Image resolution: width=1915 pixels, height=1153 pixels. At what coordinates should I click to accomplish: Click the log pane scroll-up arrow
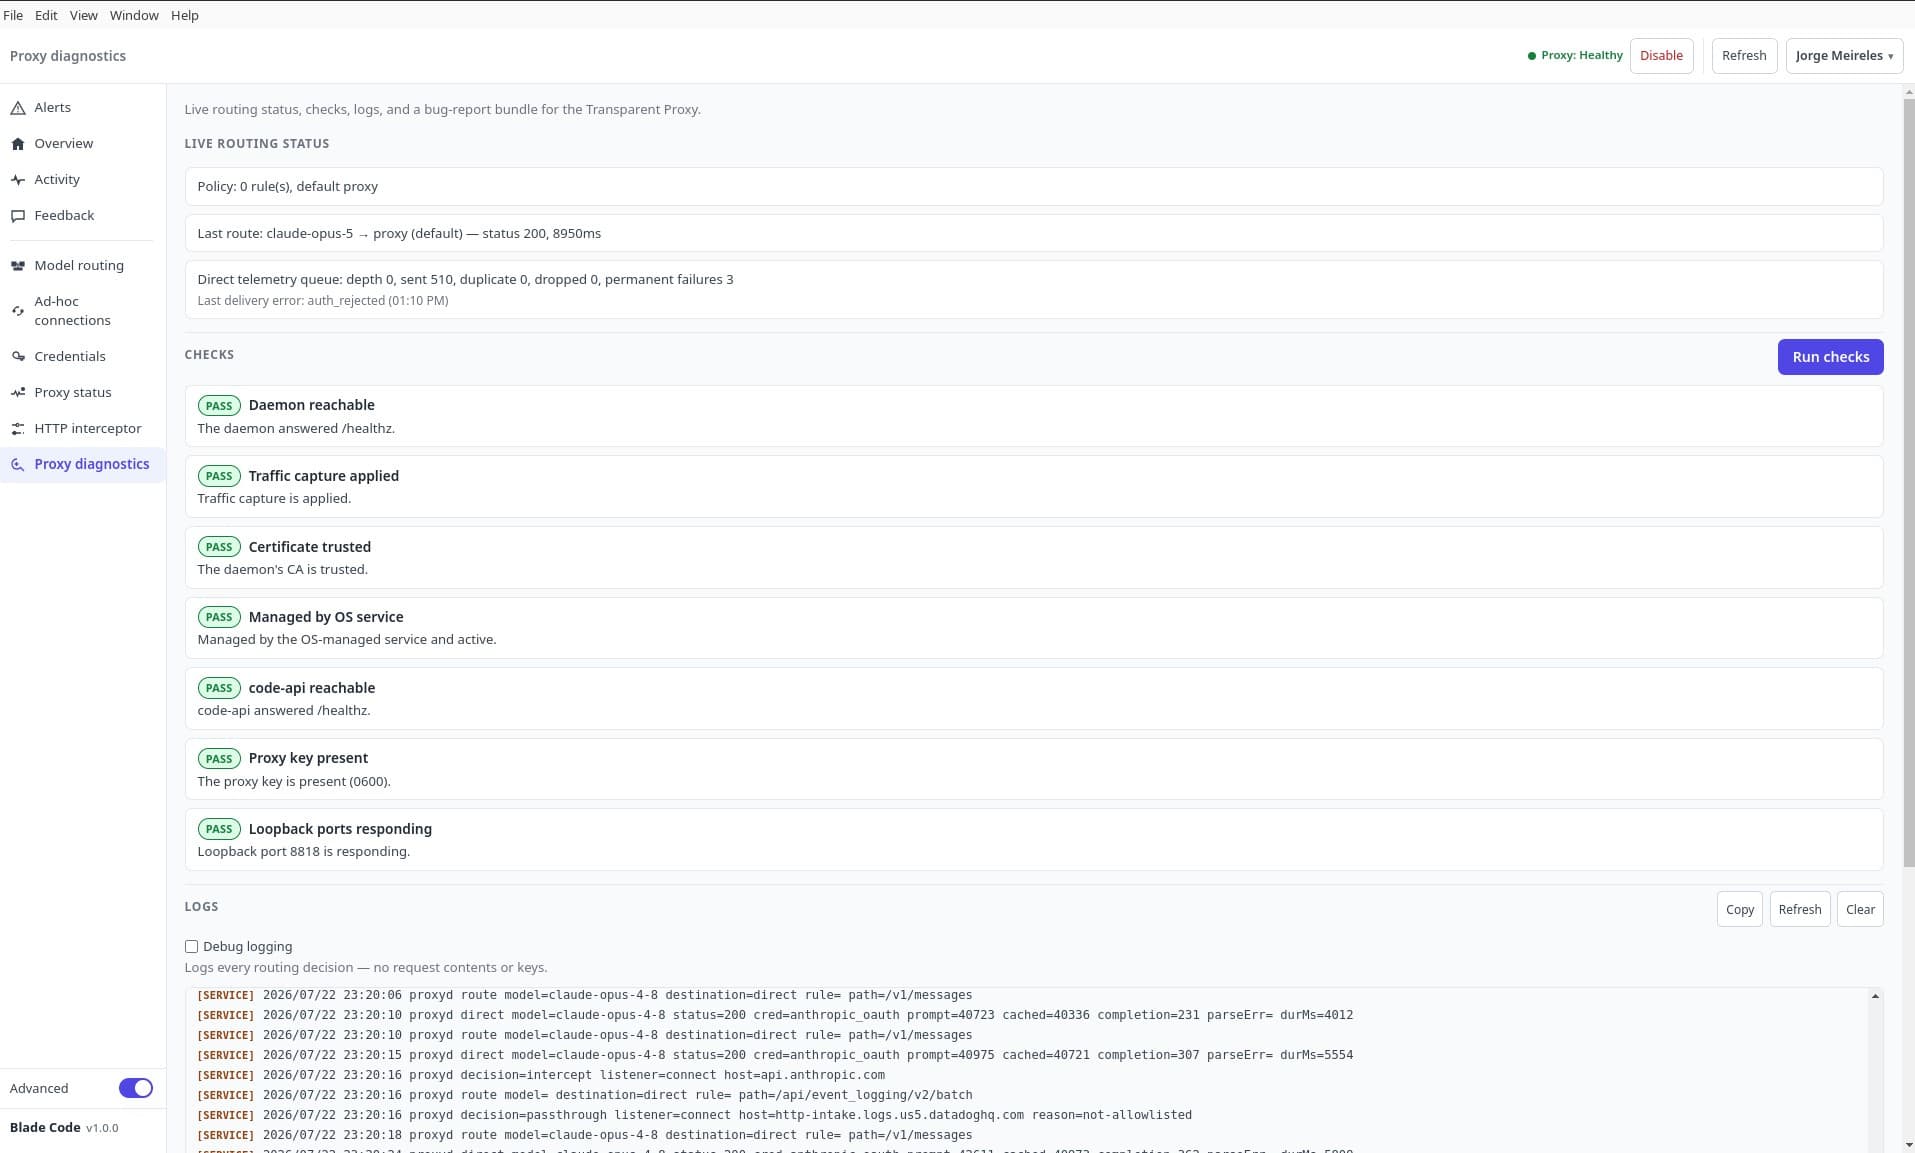pyautogui.click(x=1875, y=996)
